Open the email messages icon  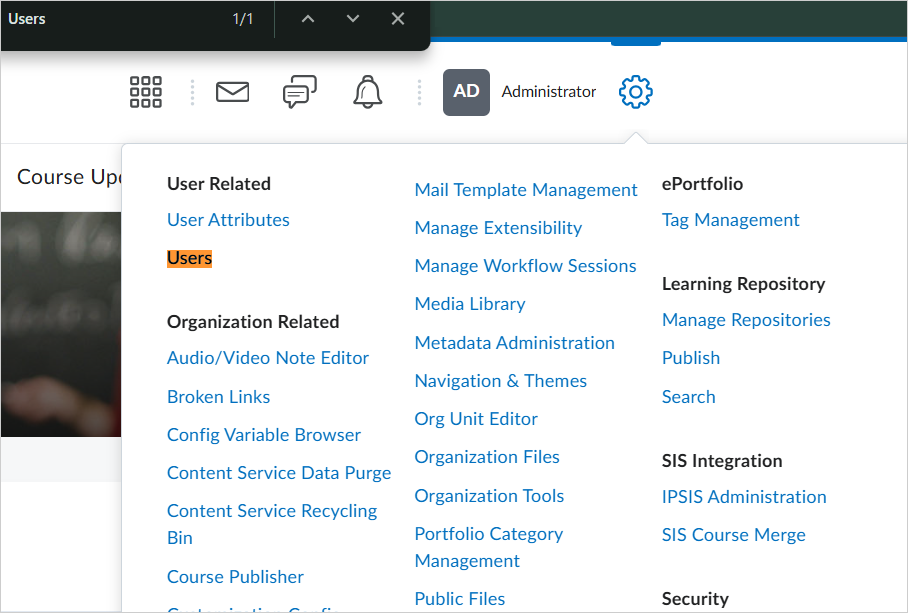point(232,91)
